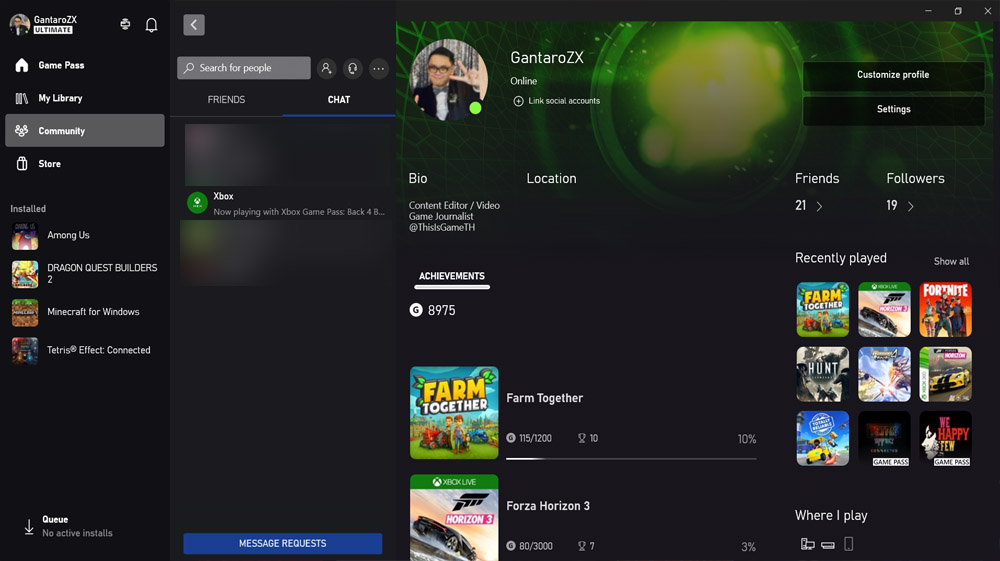Click the Forza Horizon 3 achievement cover art
Viewport: 1000px width, 561px height.
454,518
